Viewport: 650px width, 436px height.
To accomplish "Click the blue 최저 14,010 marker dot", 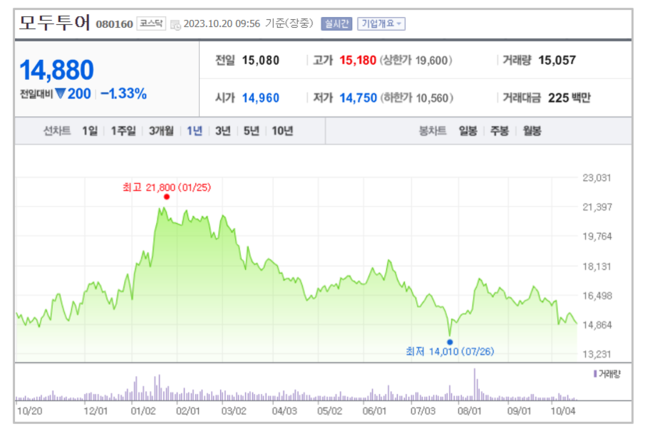I will 450,342.
